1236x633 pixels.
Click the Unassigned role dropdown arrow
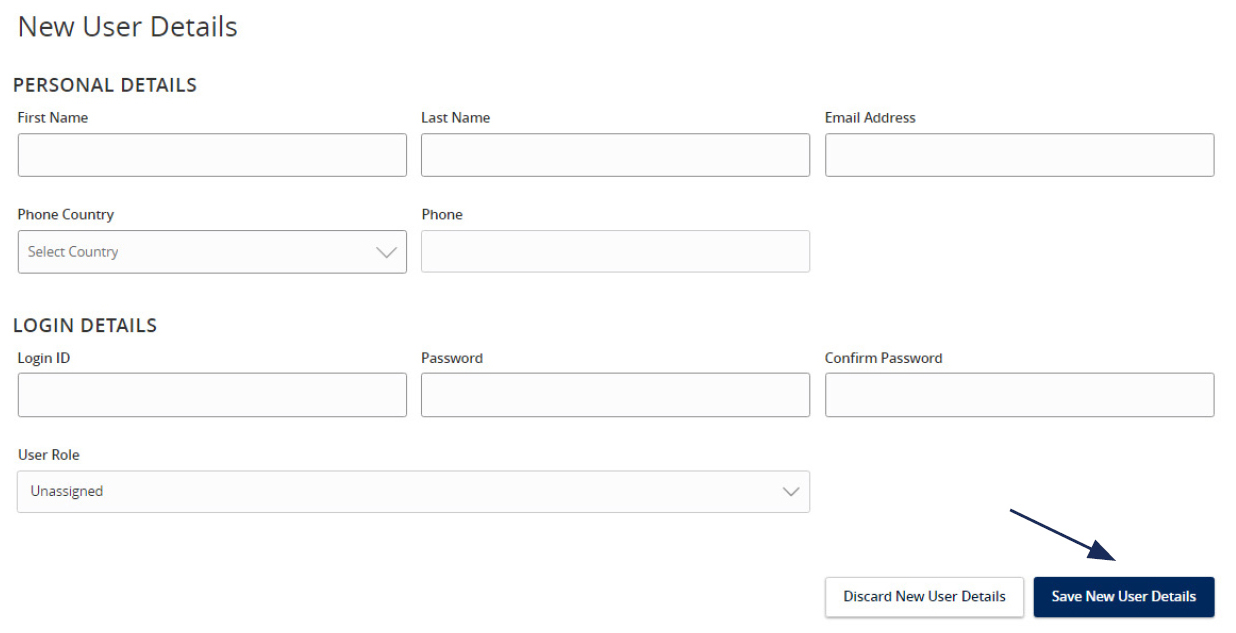[789, 491]
